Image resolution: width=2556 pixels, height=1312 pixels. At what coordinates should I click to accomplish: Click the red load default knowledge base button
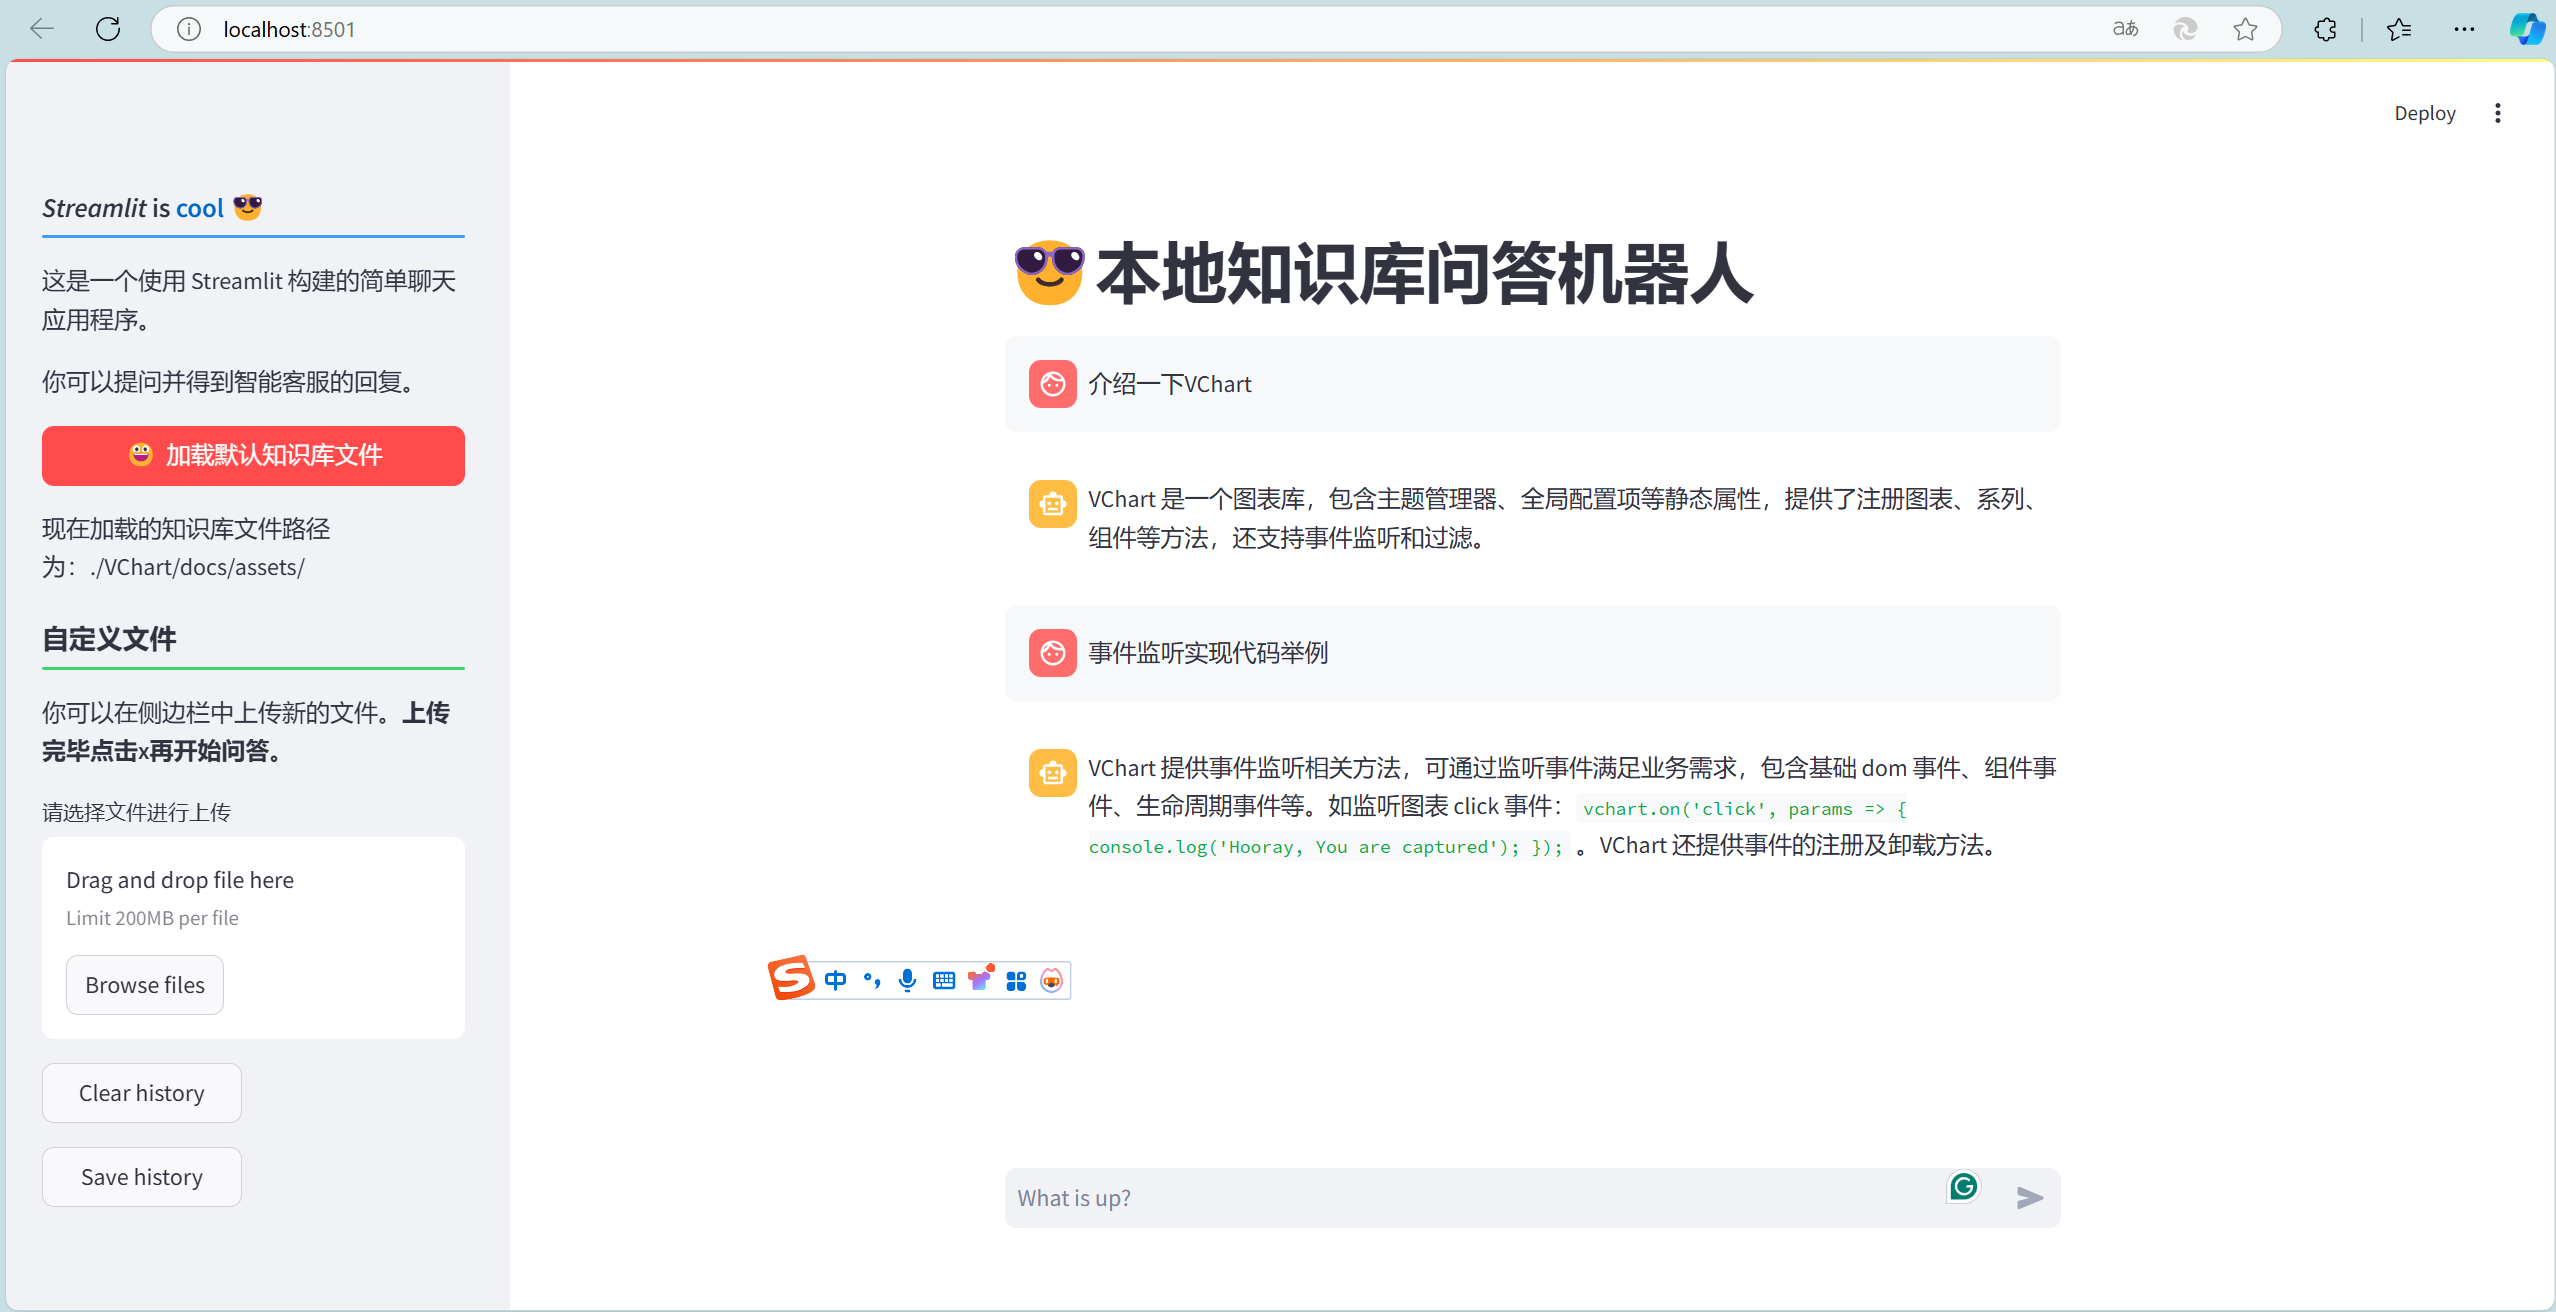(x=253, y=455)
